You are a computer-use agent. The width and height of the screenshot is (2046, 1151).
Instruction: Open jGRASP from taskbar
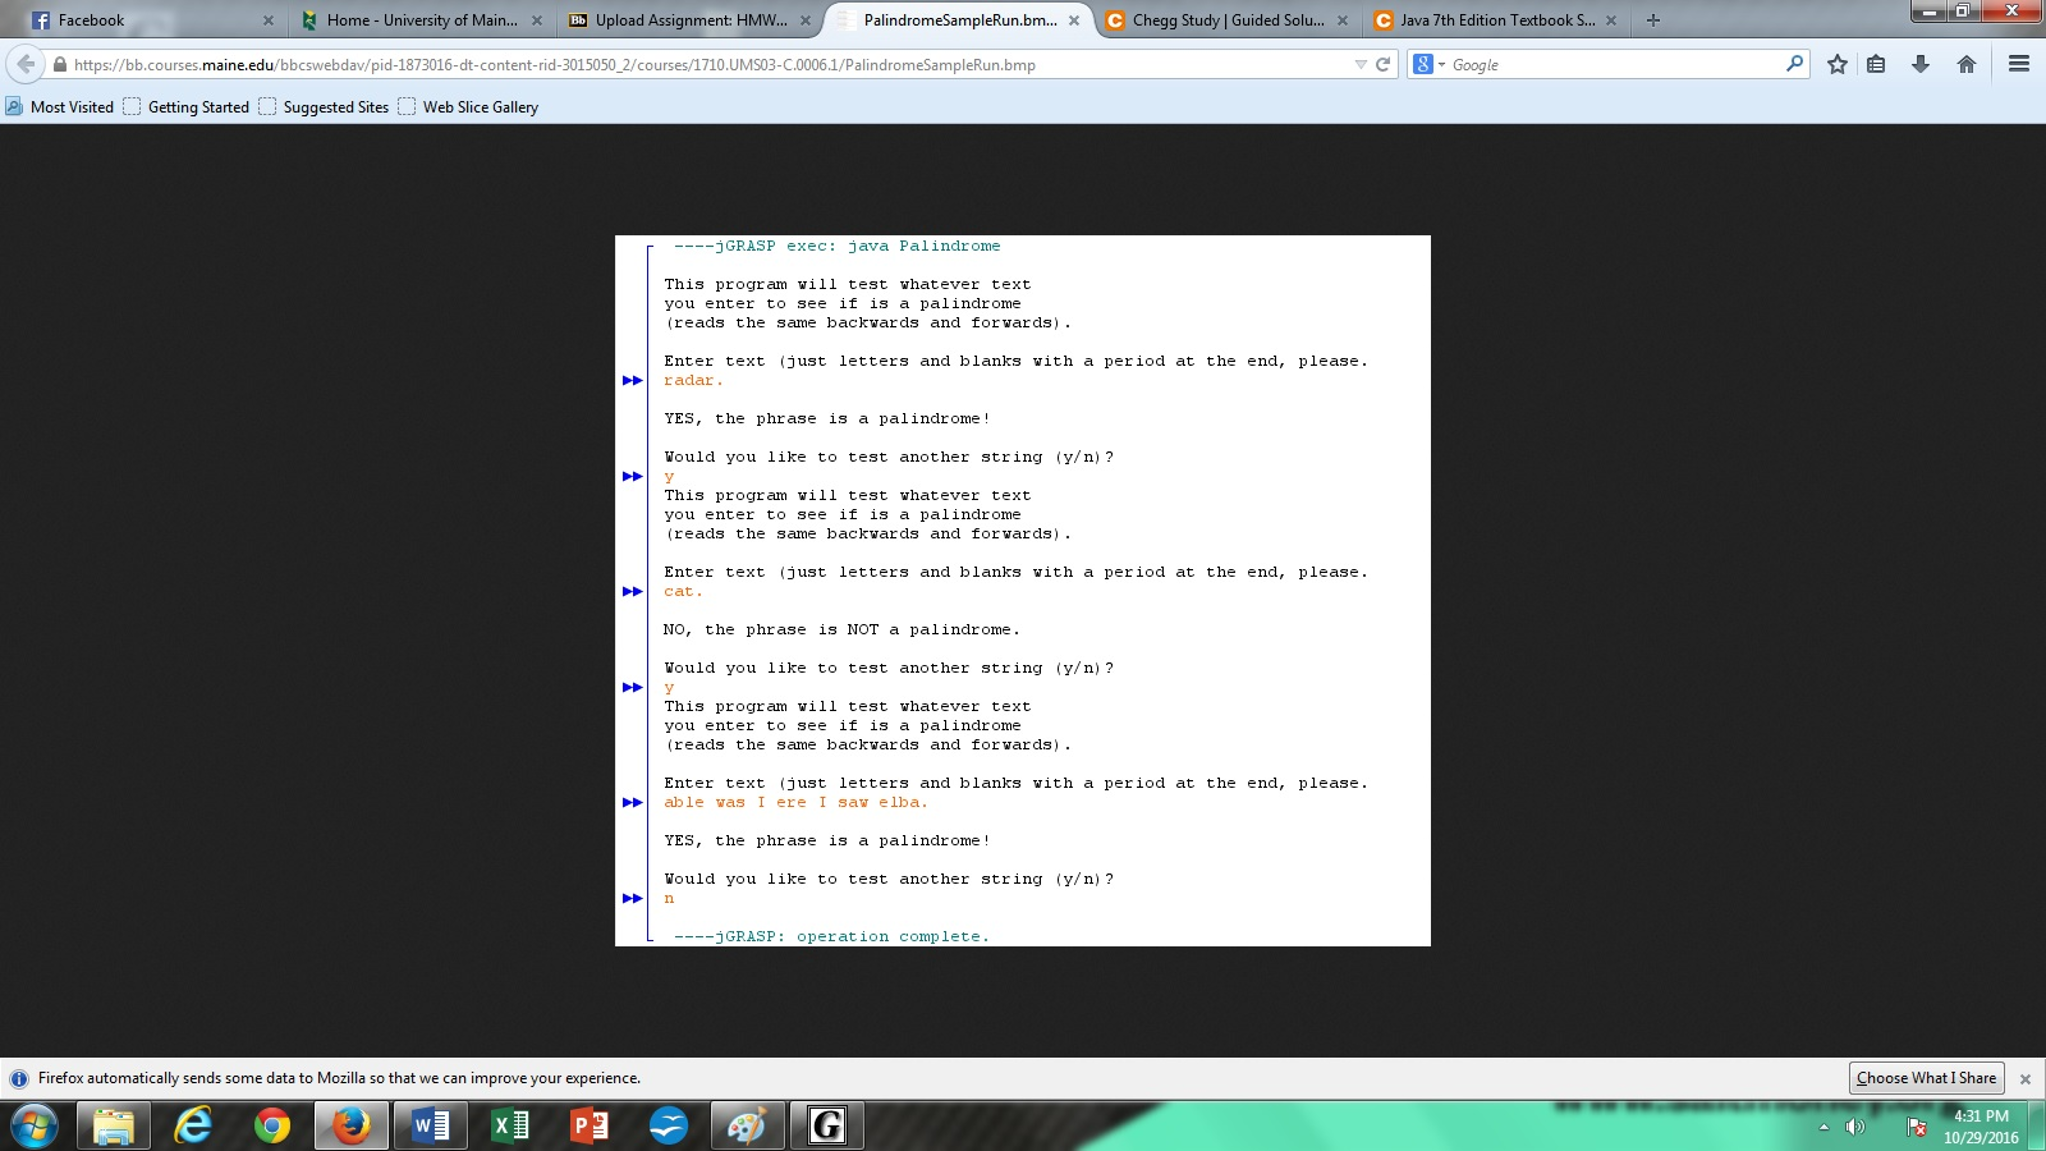[827, 1126]
